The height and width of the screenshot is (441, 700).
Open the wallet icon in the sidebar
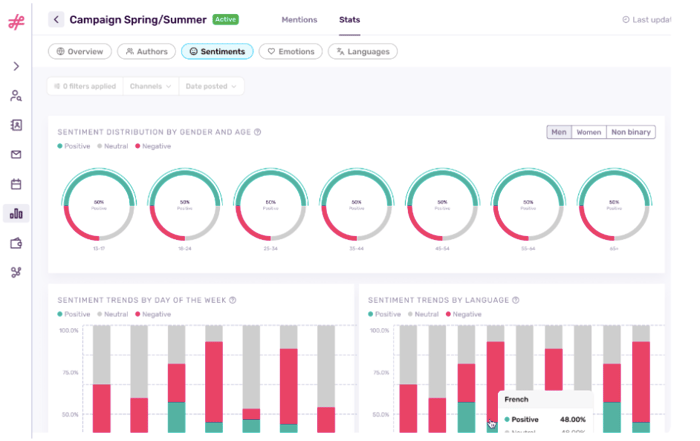pyautogui.click(x=16, y=243)
